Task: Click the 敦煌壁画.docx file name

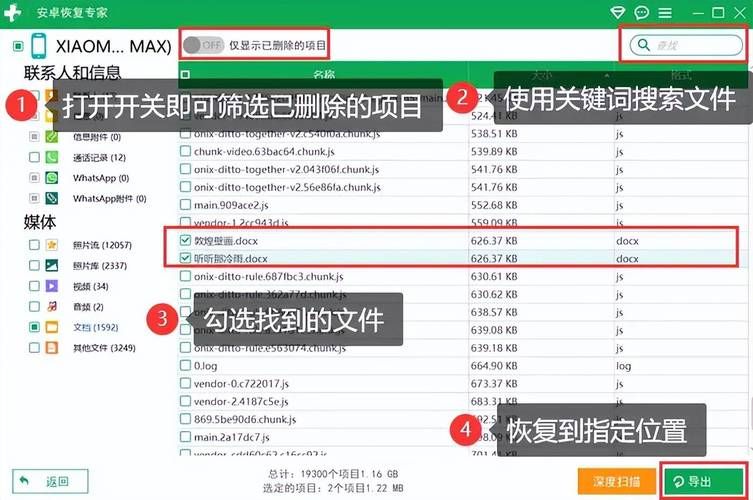Action: click(226, 241)
